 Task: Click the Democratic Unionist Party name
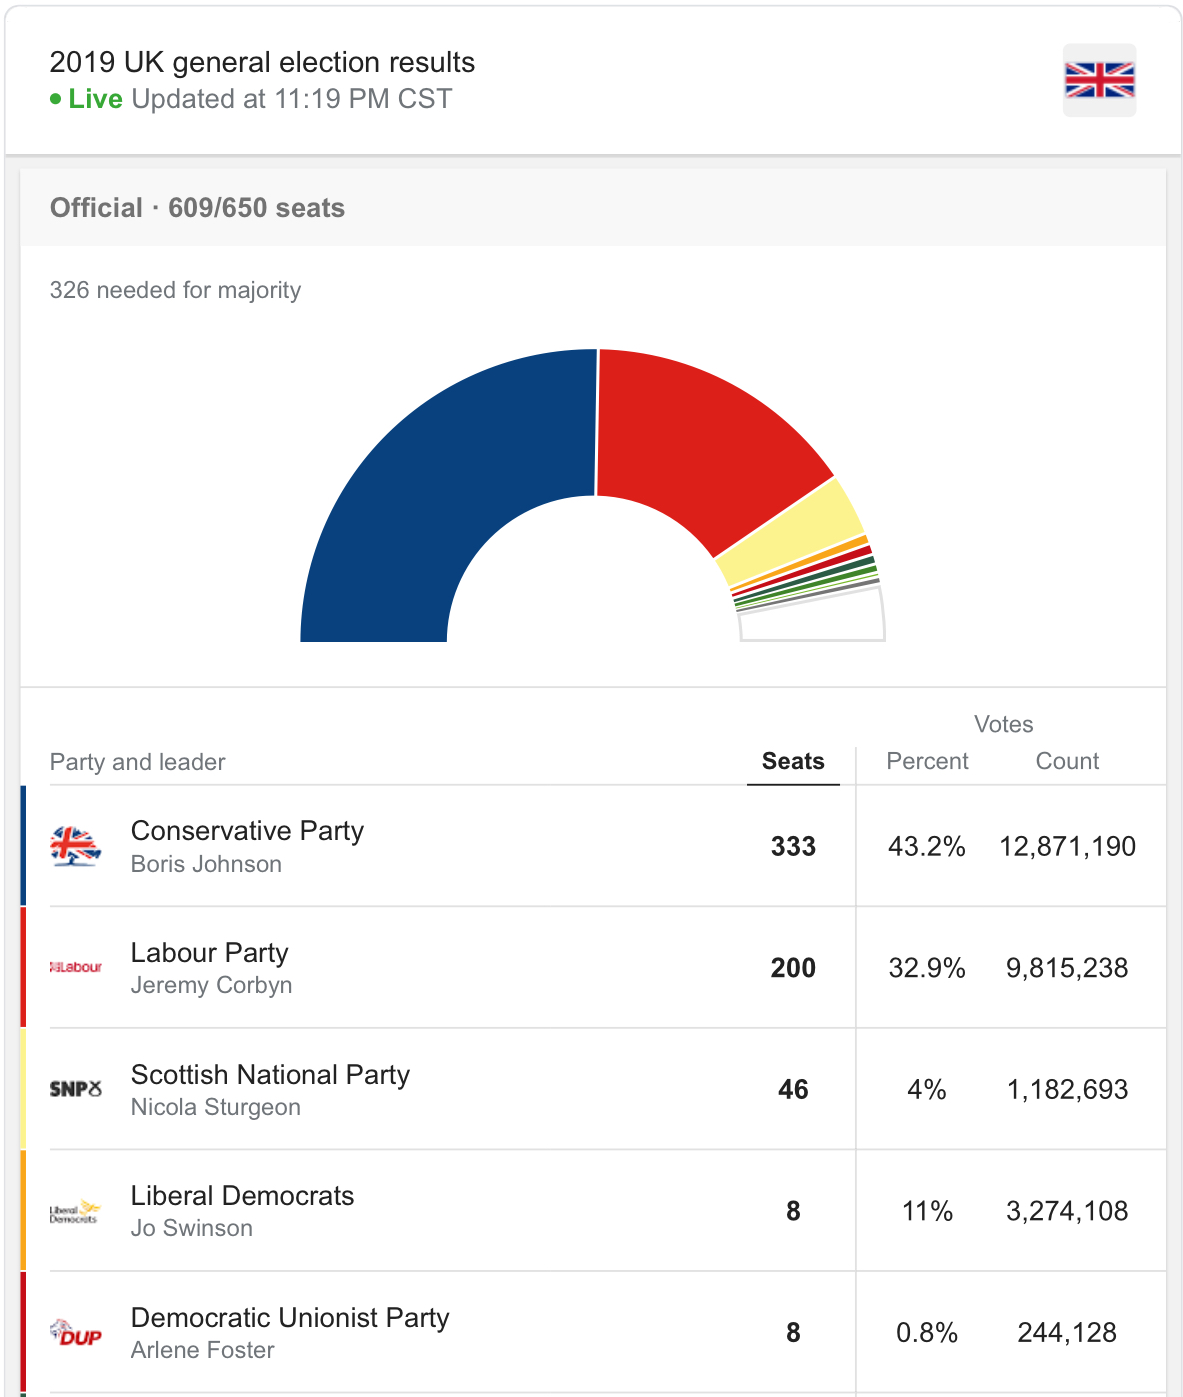[x=290, y=1318]
